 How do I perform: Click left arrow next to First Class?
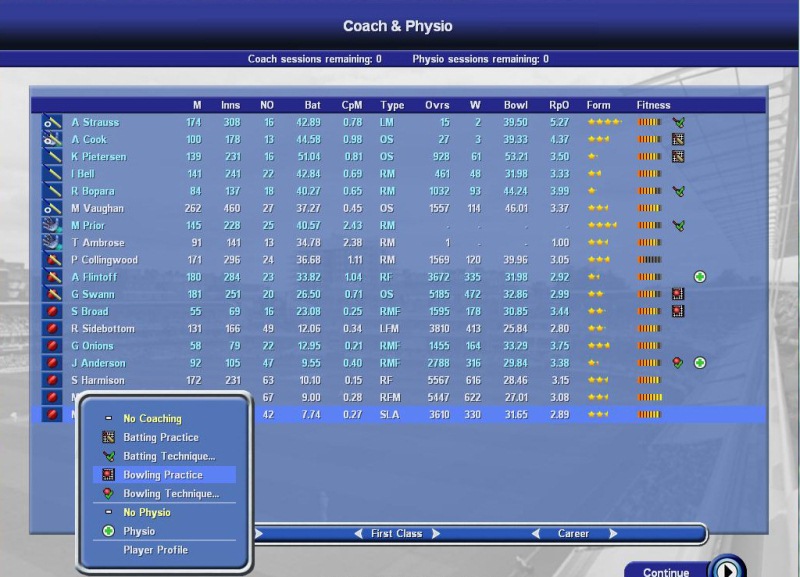tap(358, 534)
